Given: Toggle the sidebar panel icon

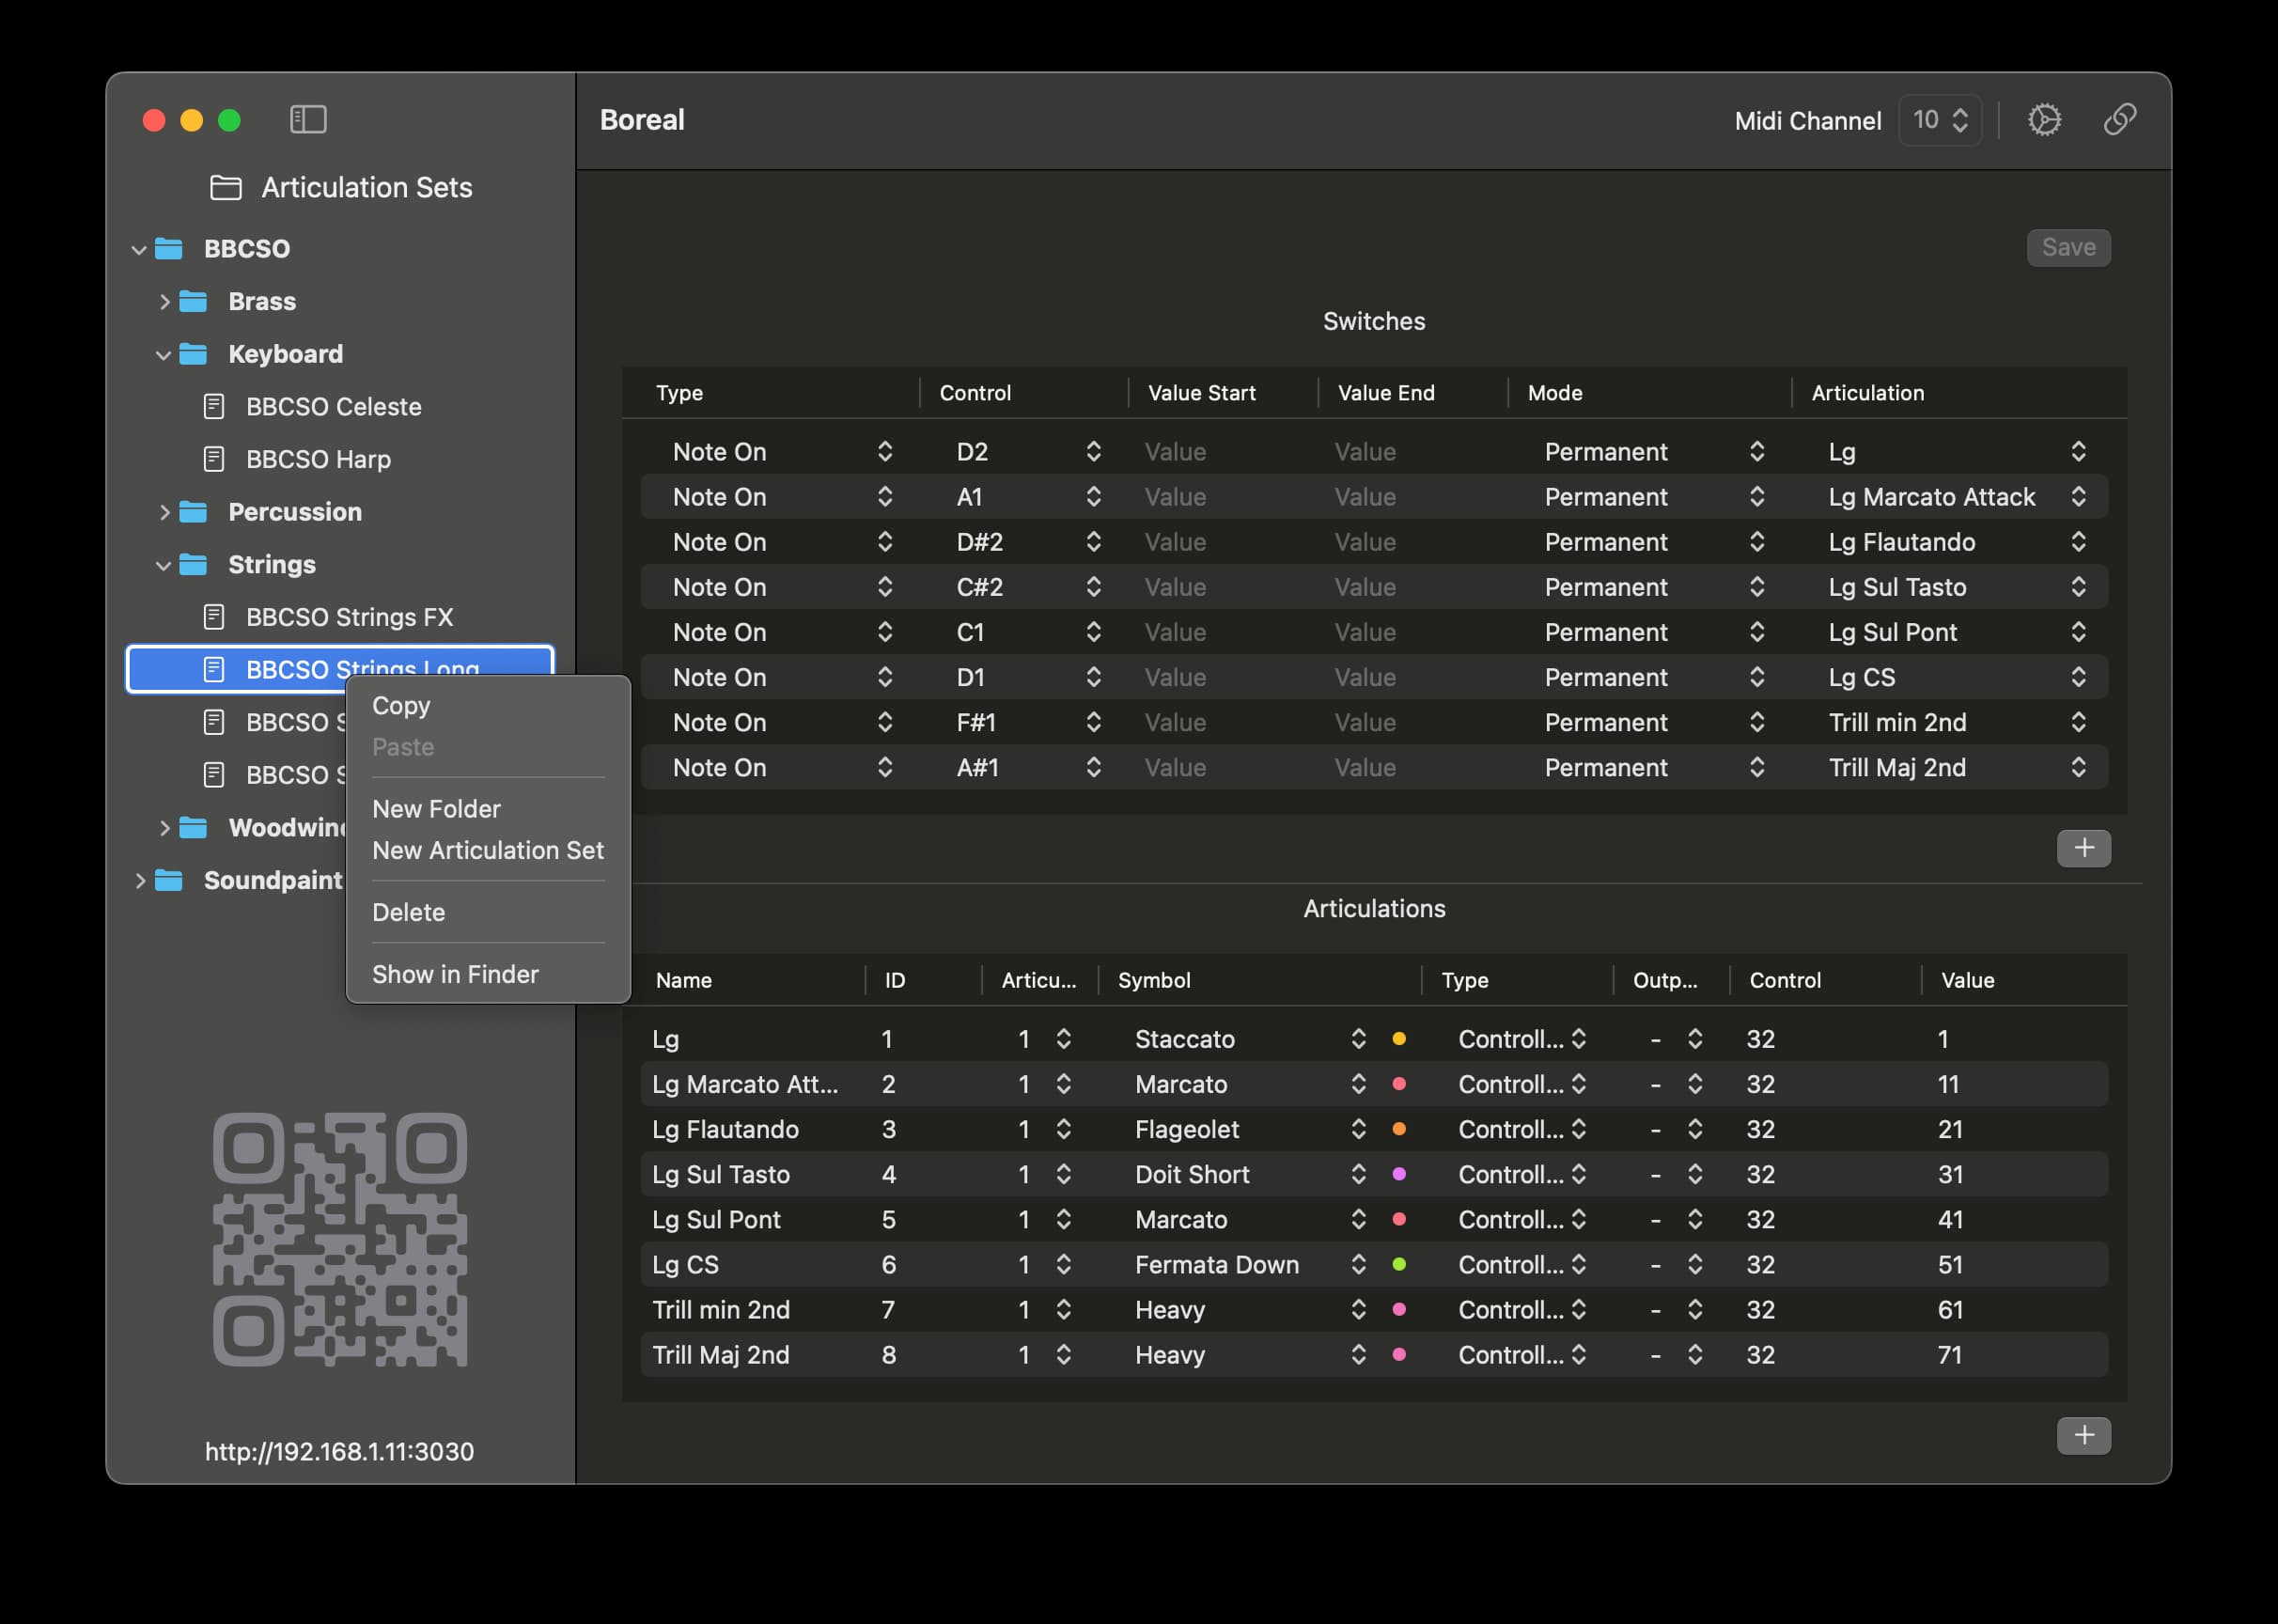Looking at the screenshot, I should tap(308, 120).
